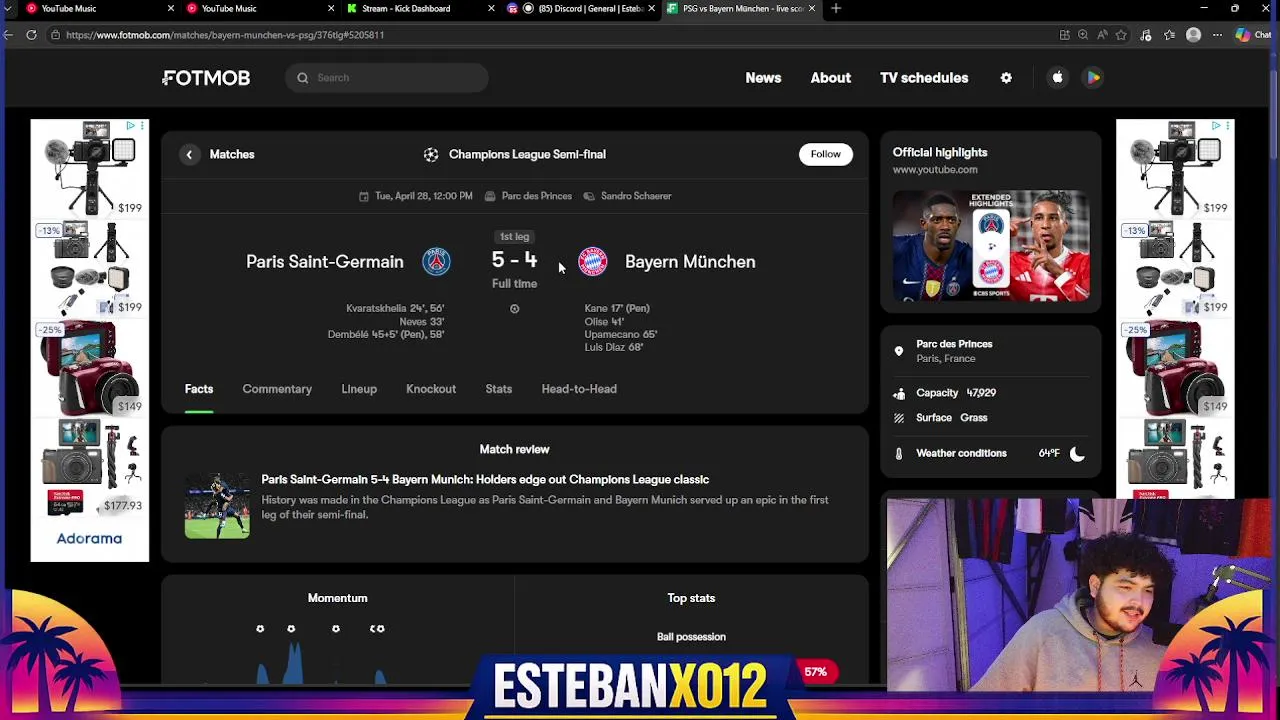Click the Bayern München crest
This screenshot has width=1280, height=720.
click(593, 262)
